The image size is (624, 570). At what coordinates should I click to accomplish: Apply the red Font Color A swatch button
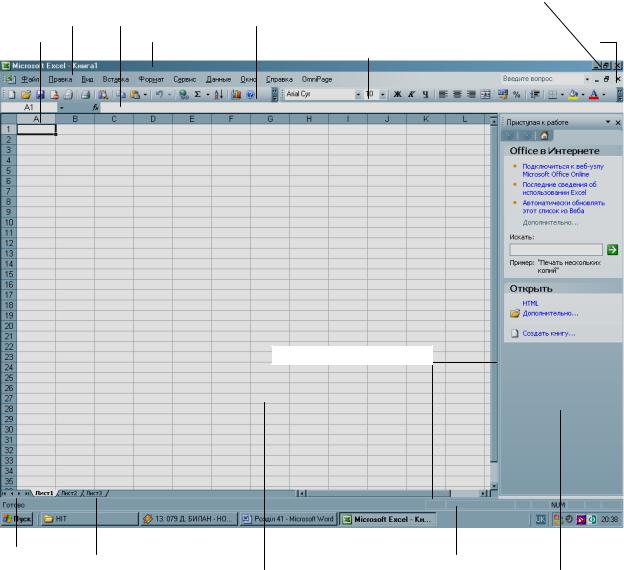tap(593, 95)
